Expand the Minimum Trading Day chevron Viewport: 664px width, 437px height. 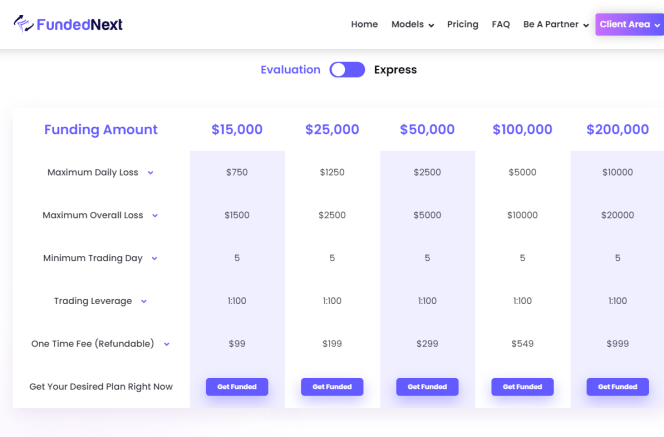[x=155, y=258]
